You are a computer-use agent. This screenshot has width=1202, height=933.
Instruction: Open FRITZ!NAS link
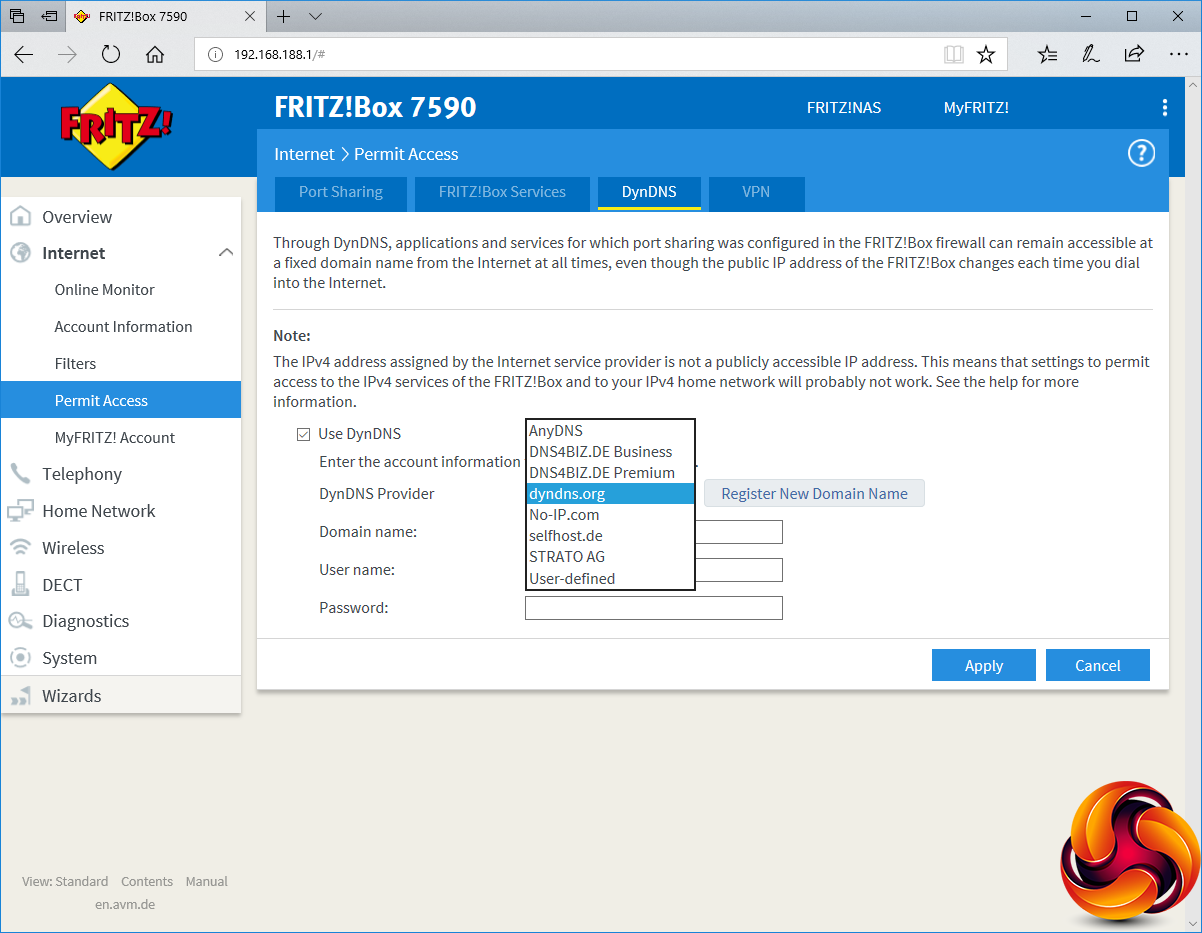pos(844,108)
